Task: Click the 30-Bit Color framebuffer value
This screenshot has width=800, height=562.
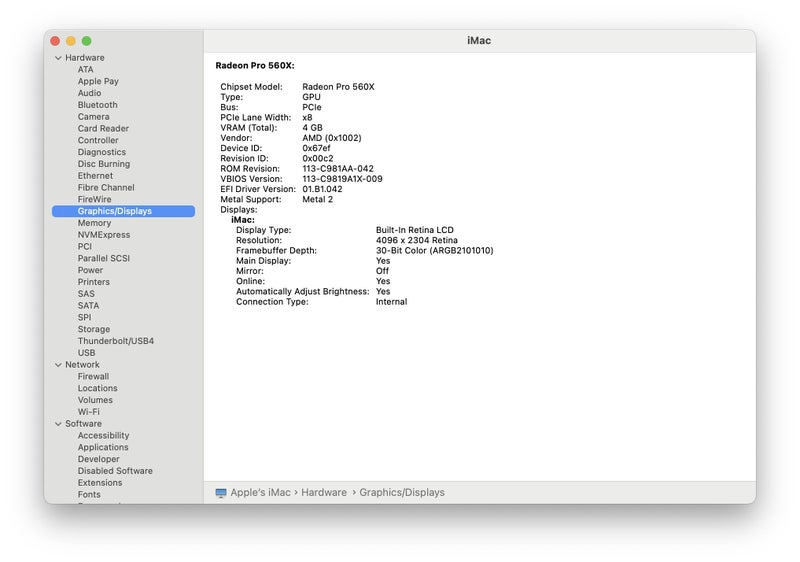Action: click(435, 250)
